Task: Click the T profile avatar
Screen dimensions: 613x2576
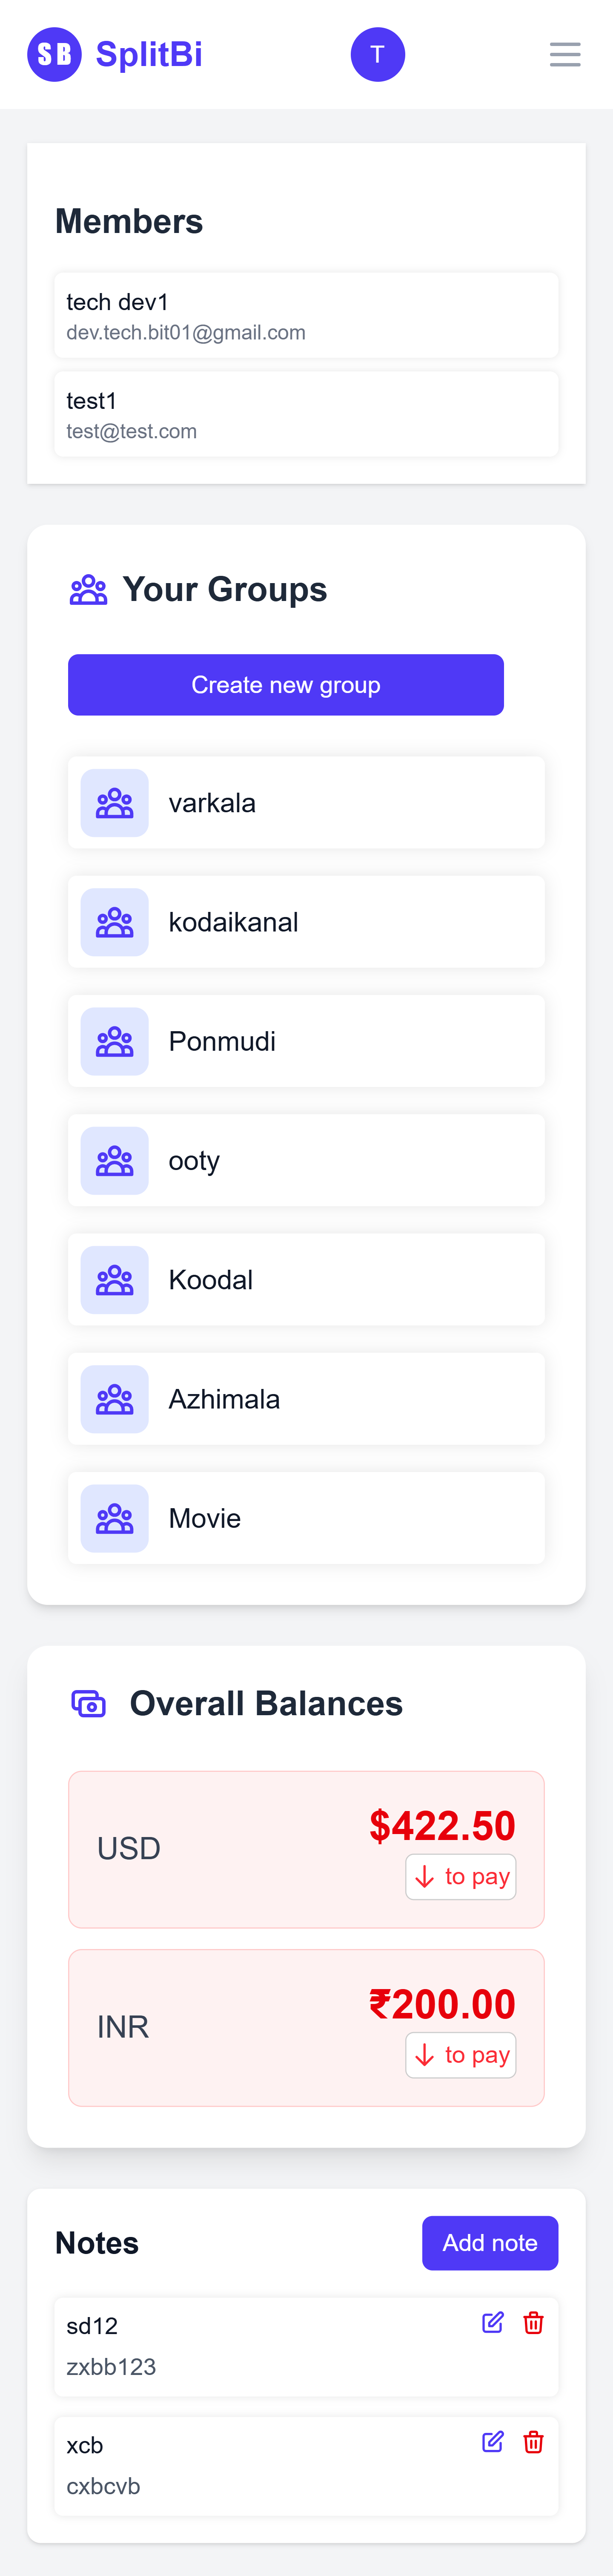Action: (377, 54)
